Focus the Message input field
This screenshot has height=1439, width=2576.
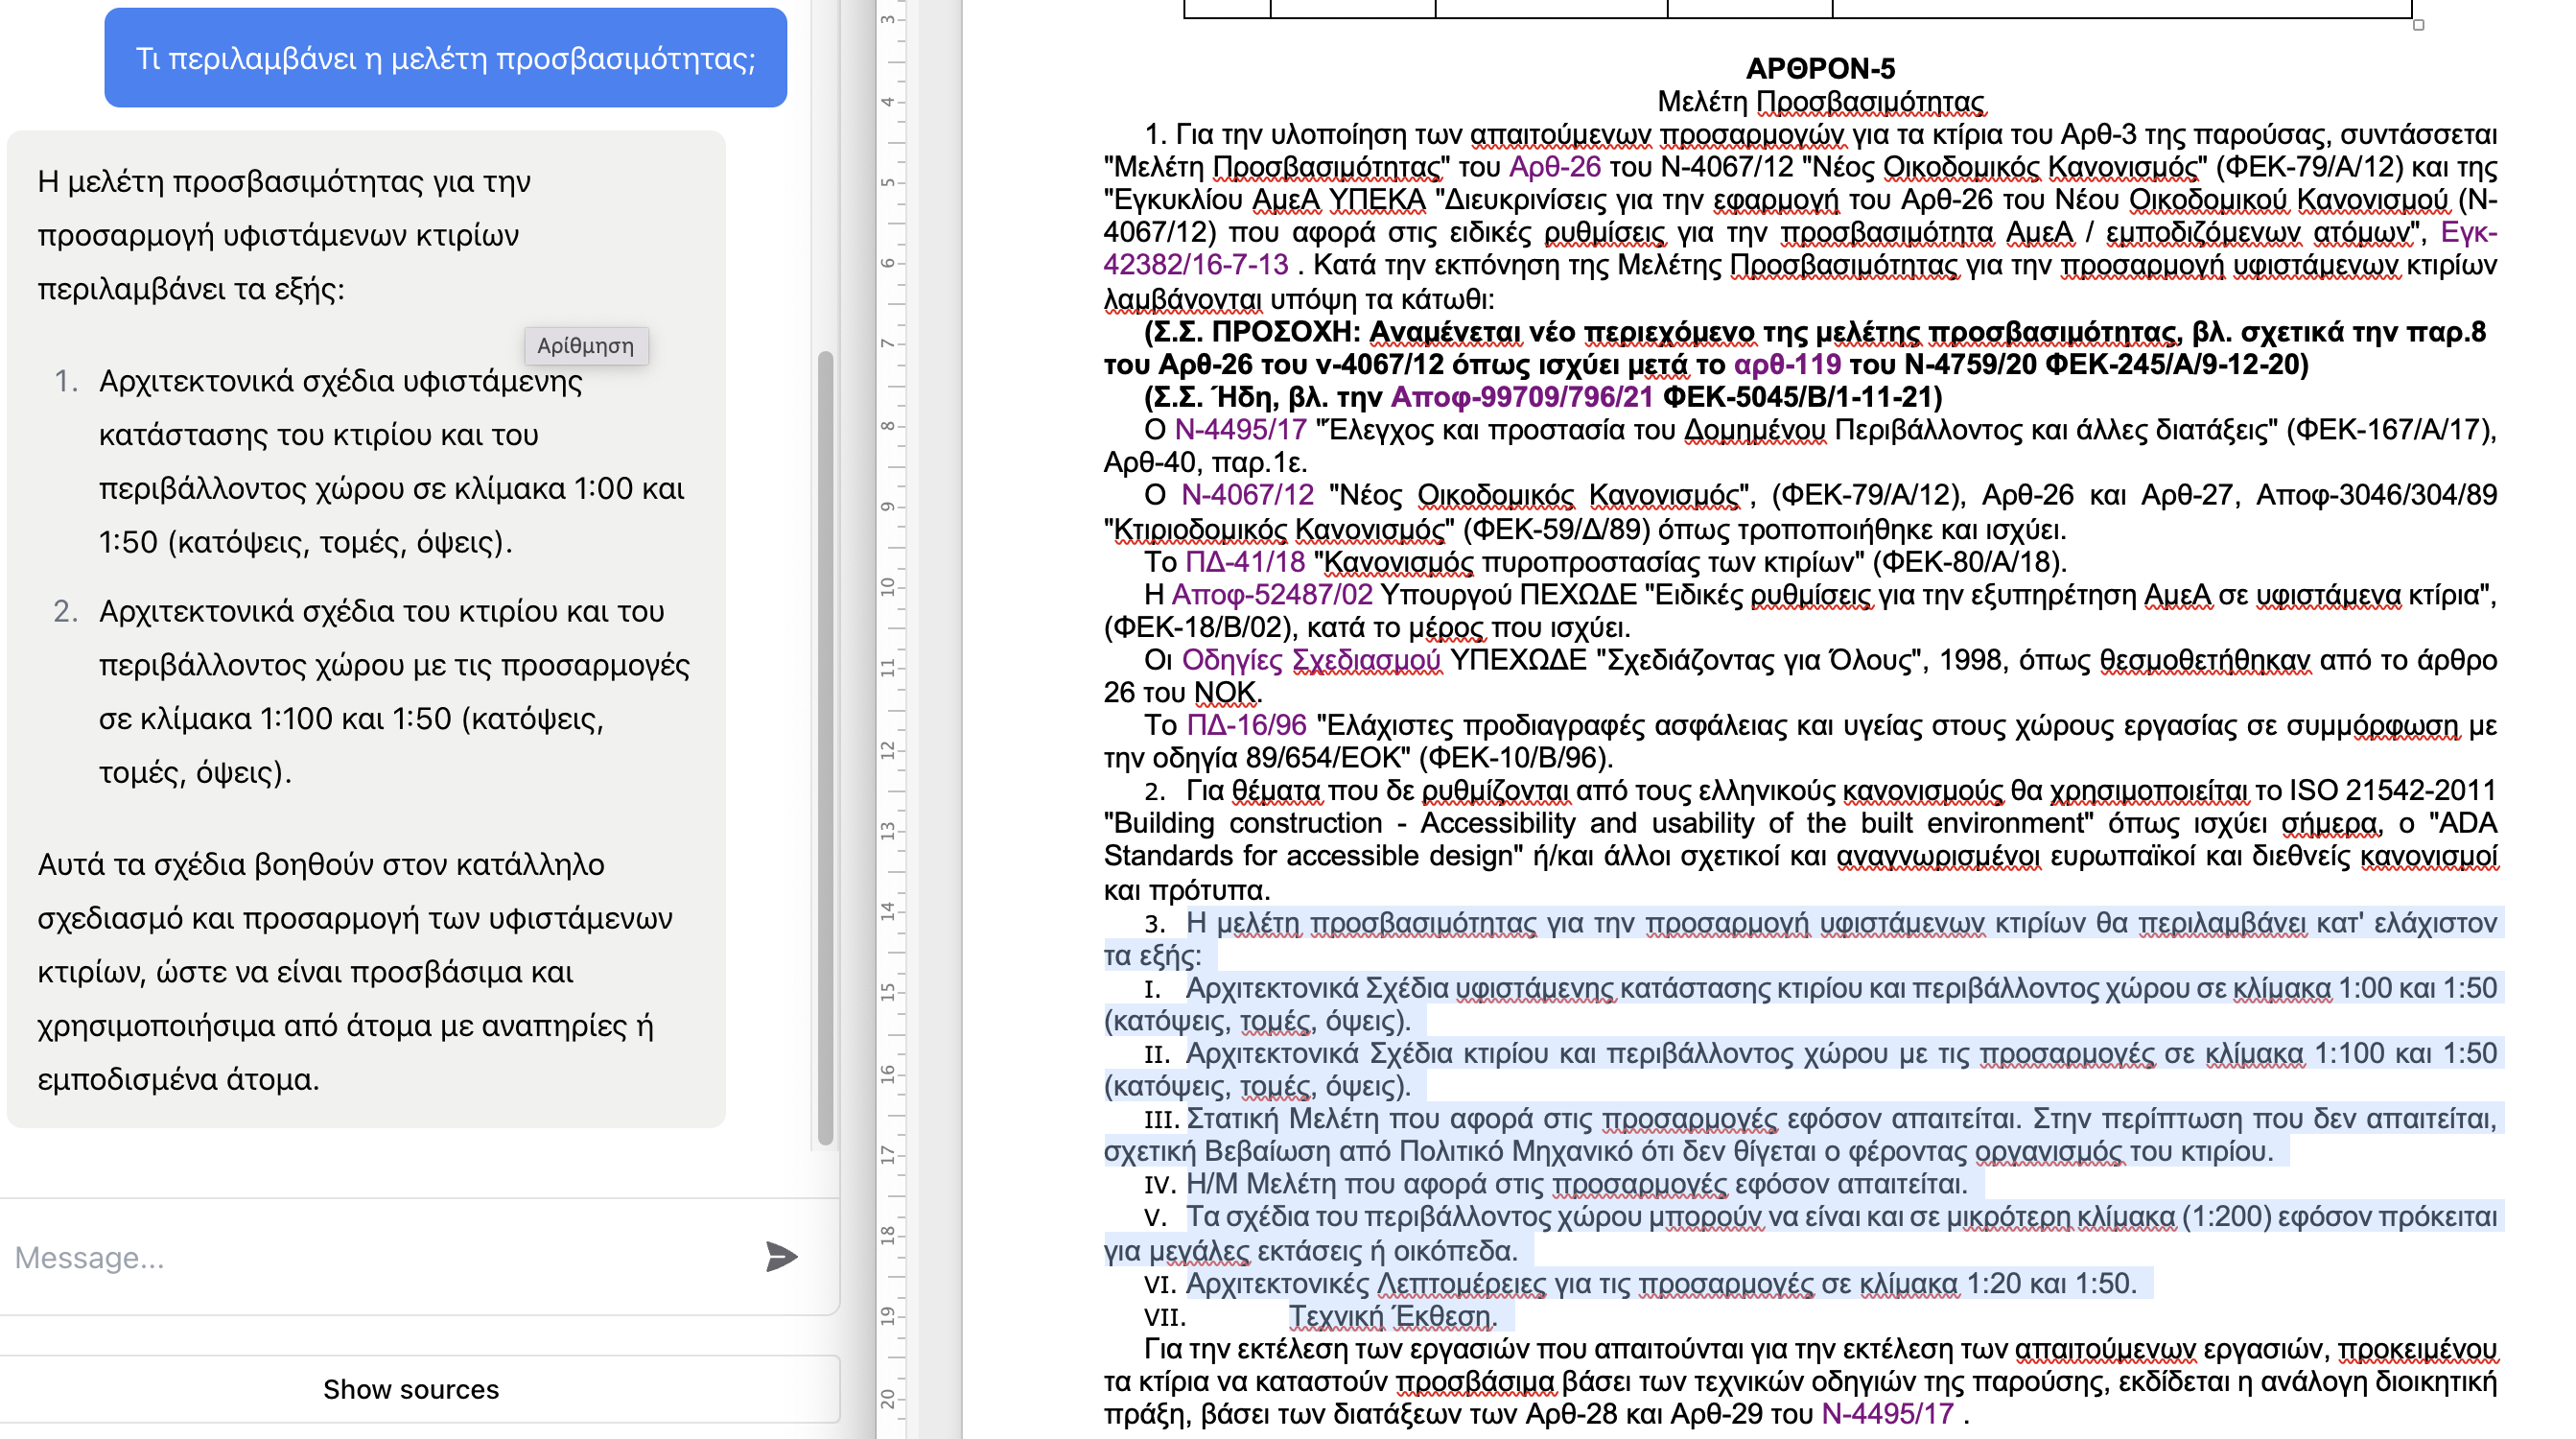pos(380,1257)
